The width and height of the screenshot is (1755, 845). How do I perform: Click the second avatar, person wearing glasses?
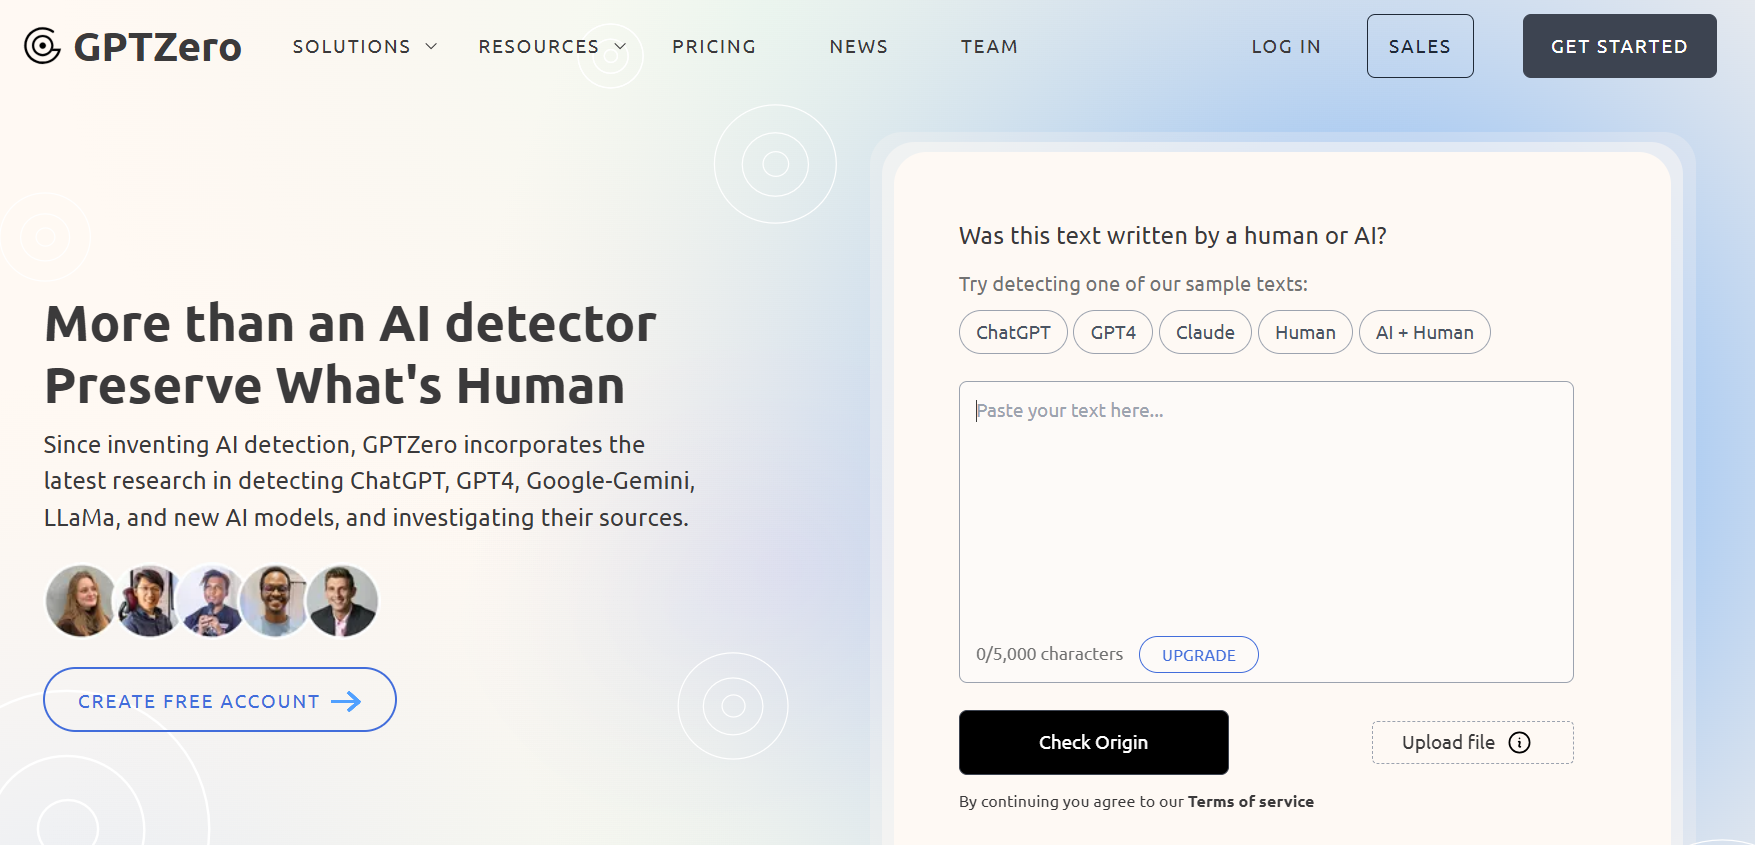click(149, 601)
